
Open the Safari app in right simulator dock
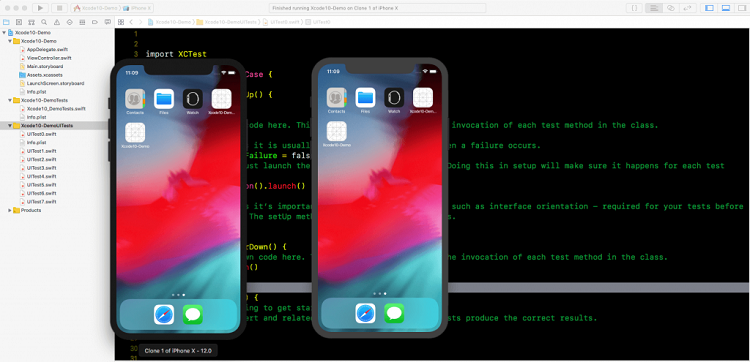click(365, 314)
